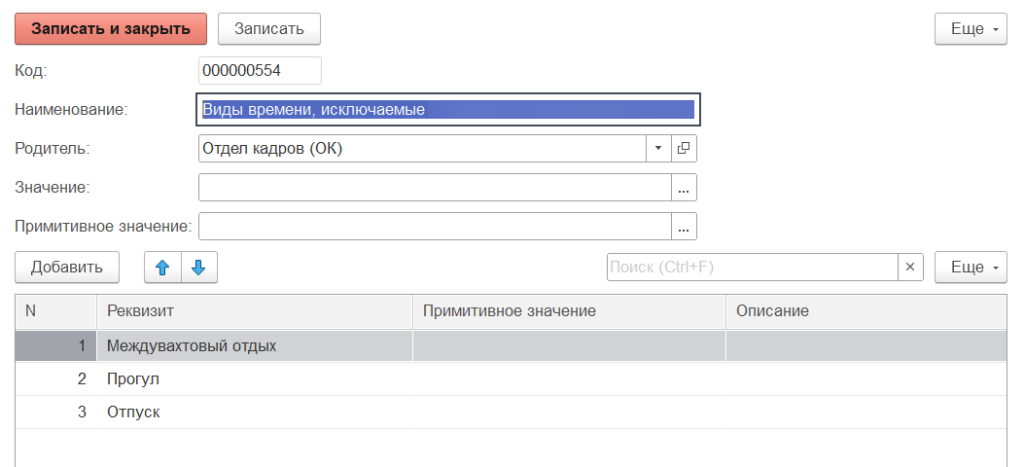1024x467 pixels.
Task: Select the Отпуск row
Action: click(133, 412)
